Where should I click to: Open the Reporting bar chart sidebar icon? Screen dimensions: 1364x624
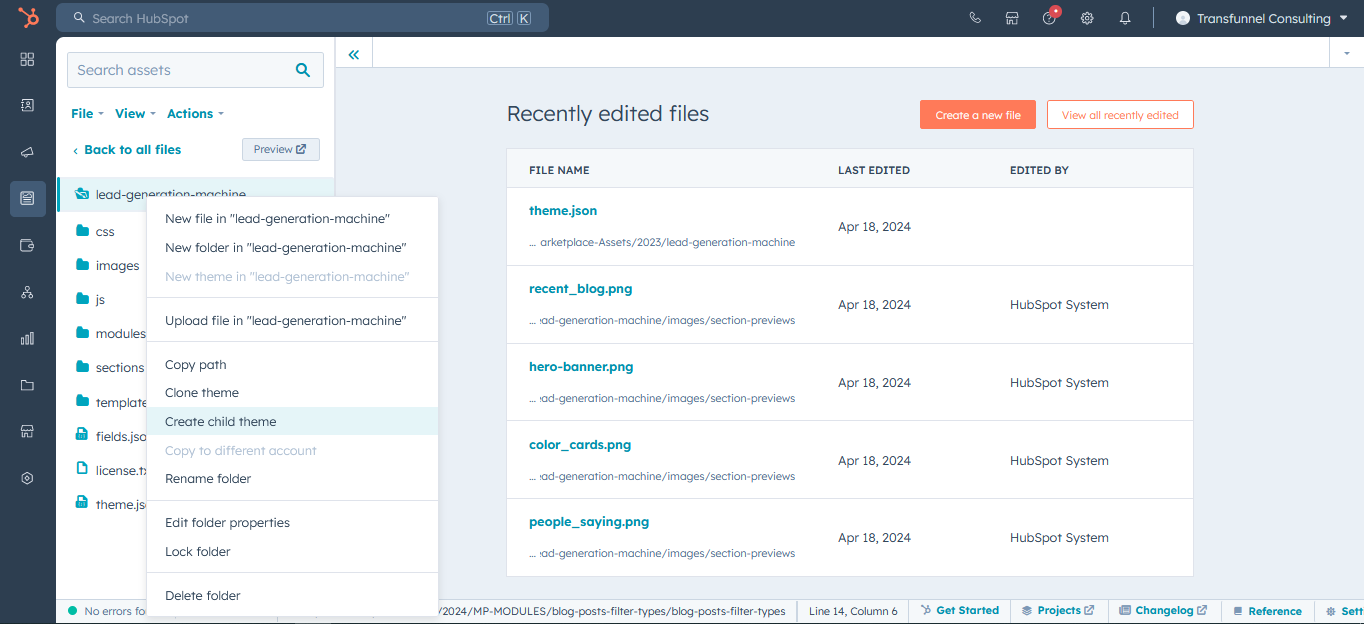click(27, 338)
